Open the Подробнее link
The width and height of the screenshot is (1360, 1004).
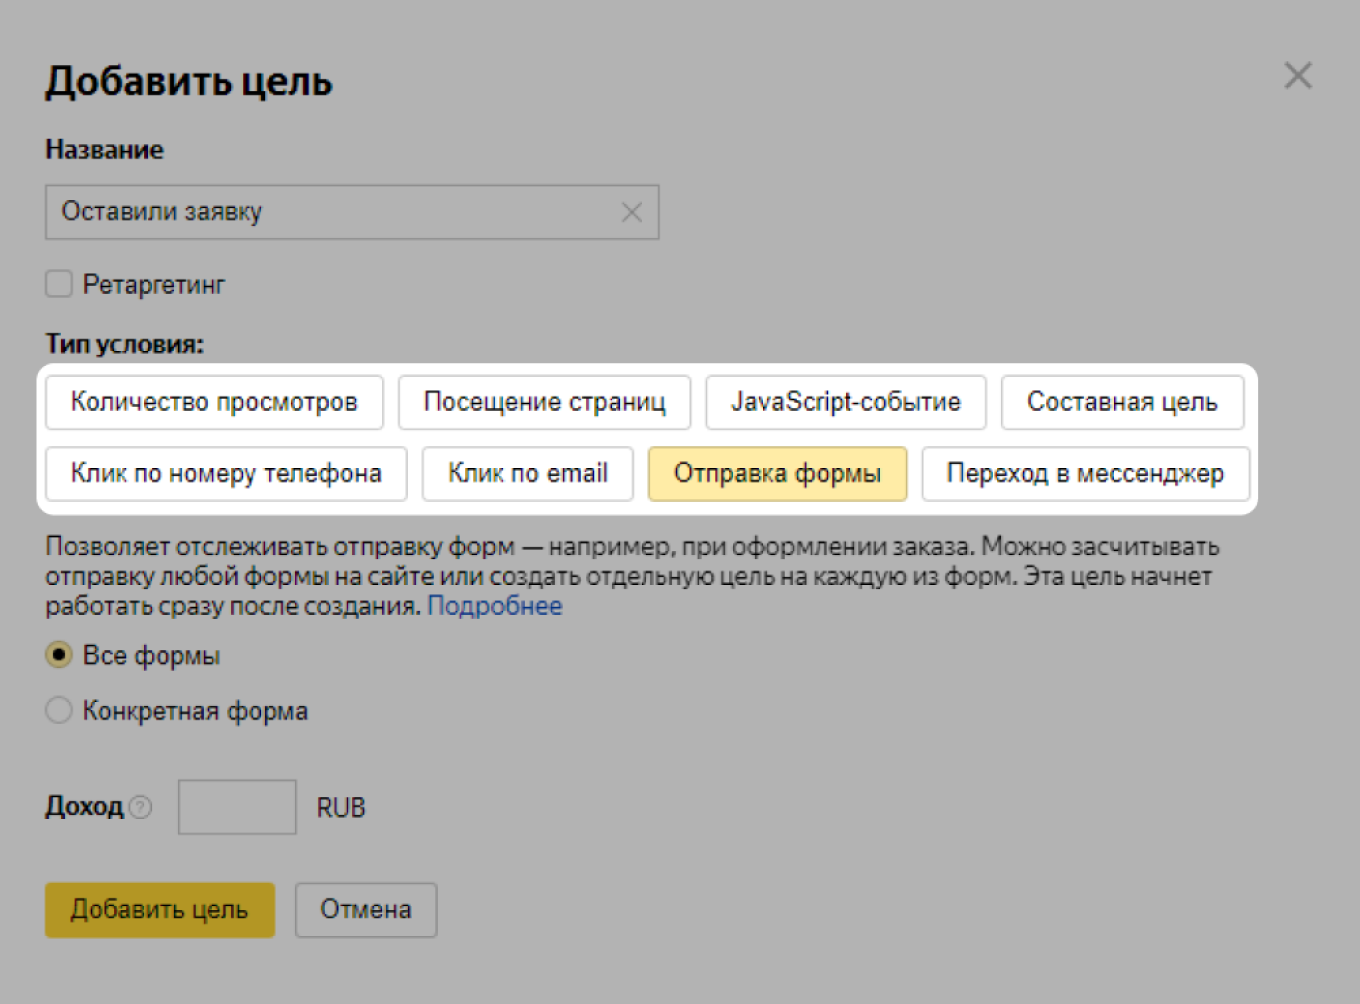pyautogui.click(x=494, y=606)
